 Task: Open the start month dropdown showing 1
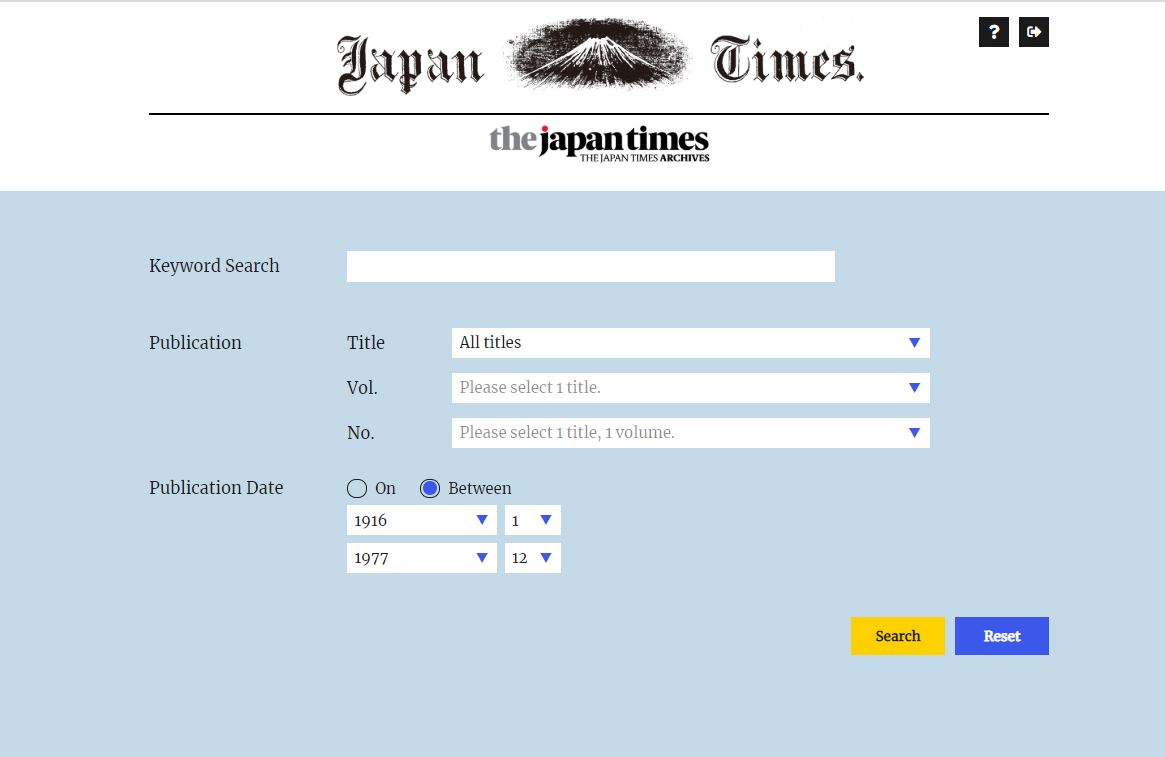tap(533, 520)
